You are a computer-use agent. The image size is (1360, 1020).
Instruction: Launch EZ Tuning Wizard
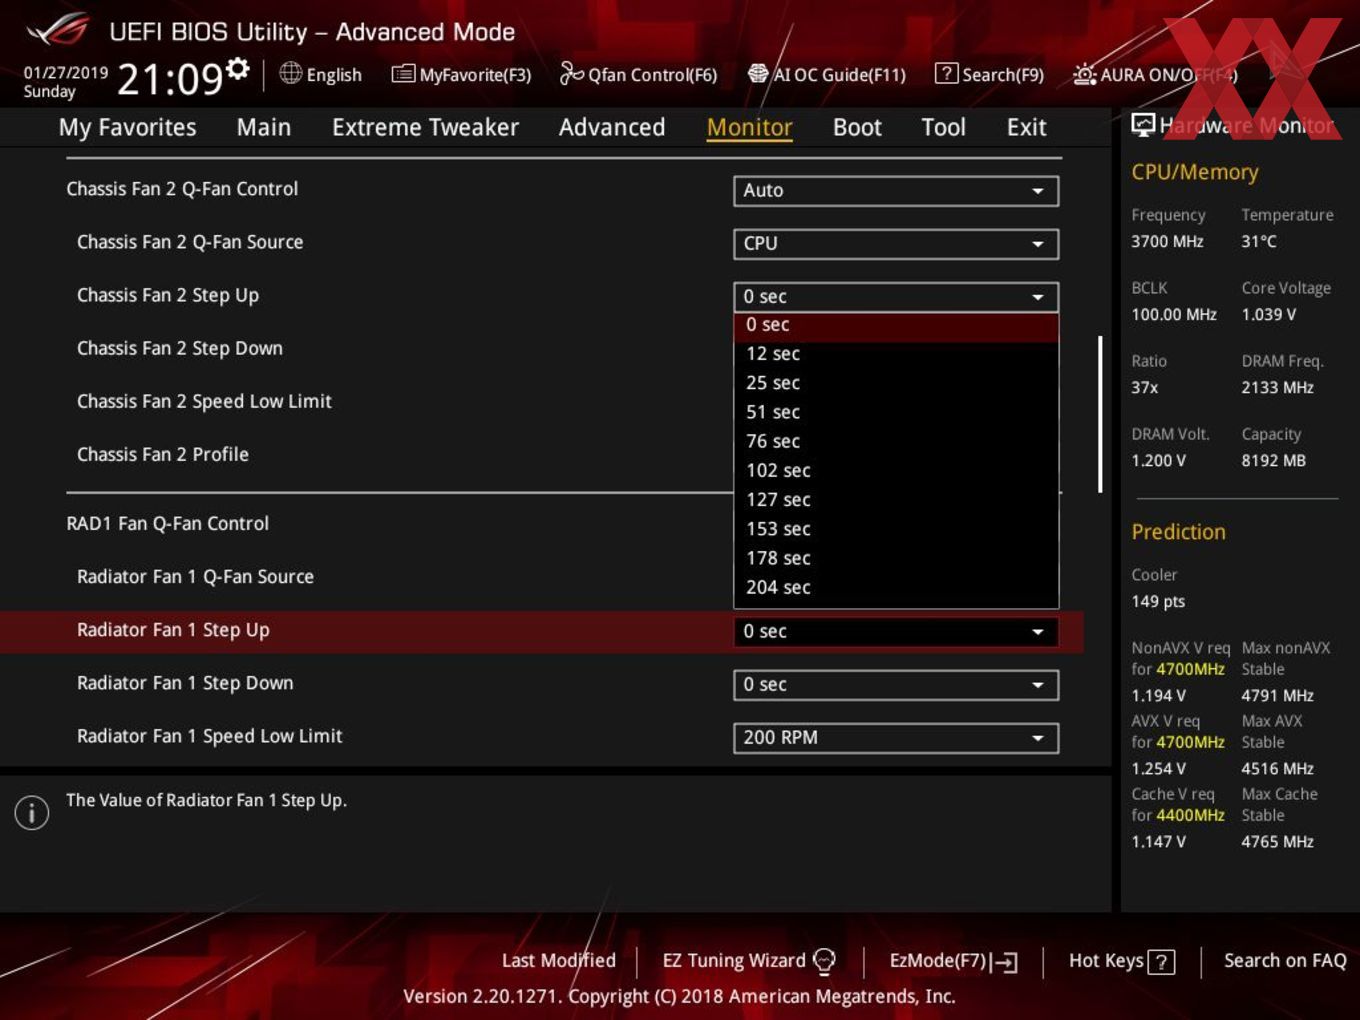coord(749,961)
